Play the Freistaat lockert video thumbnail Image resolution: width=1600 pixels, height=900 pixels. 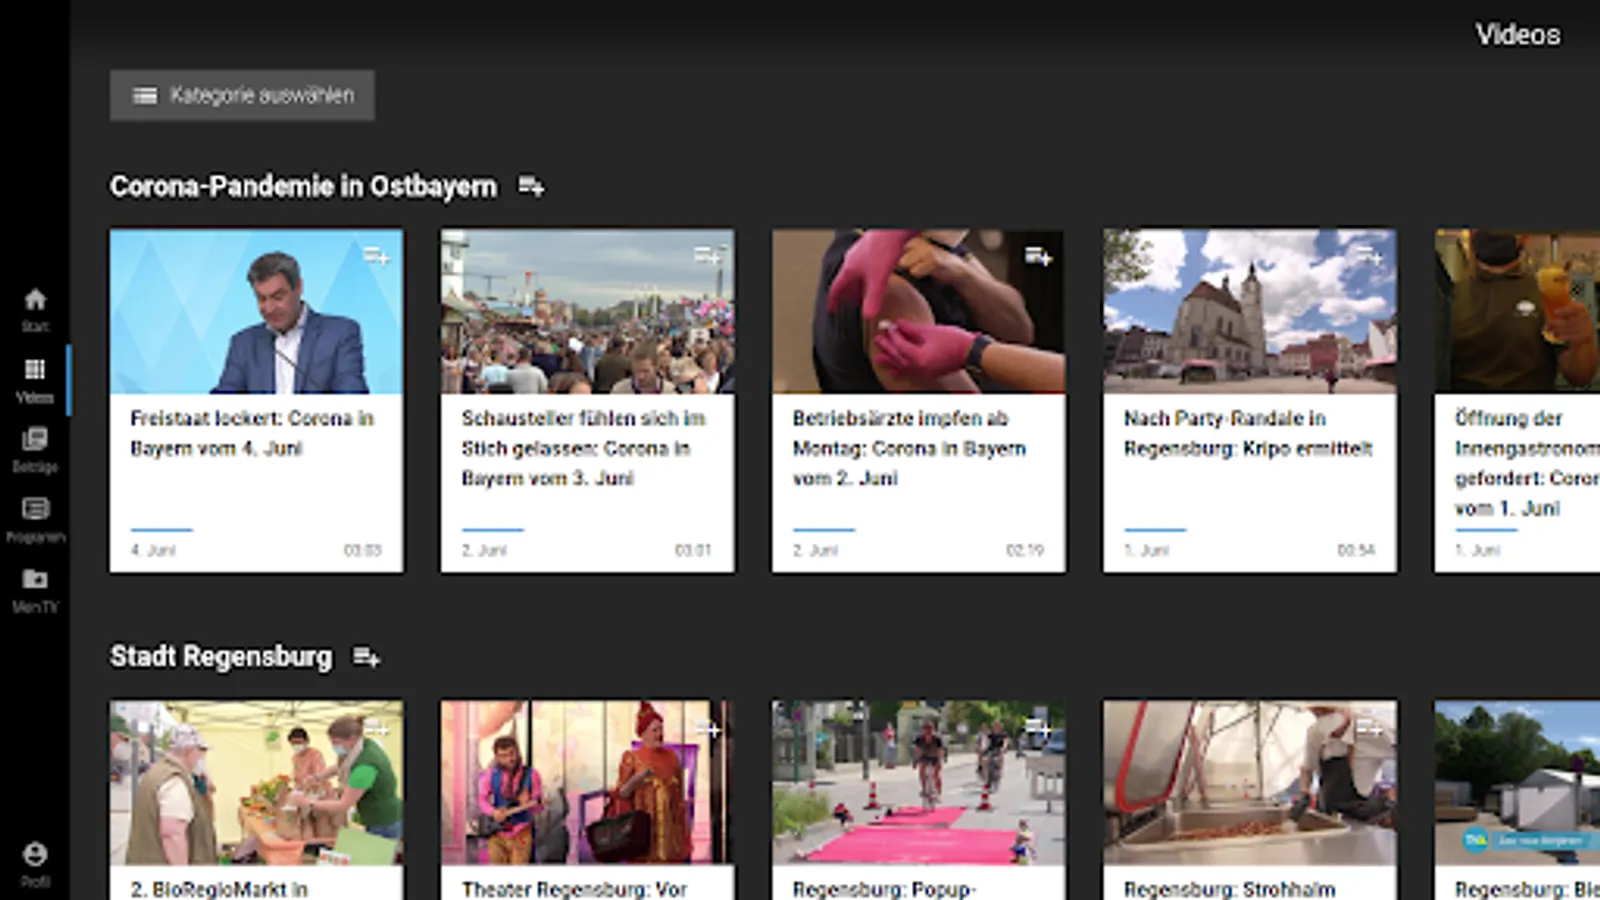click(x=257, y=311)
